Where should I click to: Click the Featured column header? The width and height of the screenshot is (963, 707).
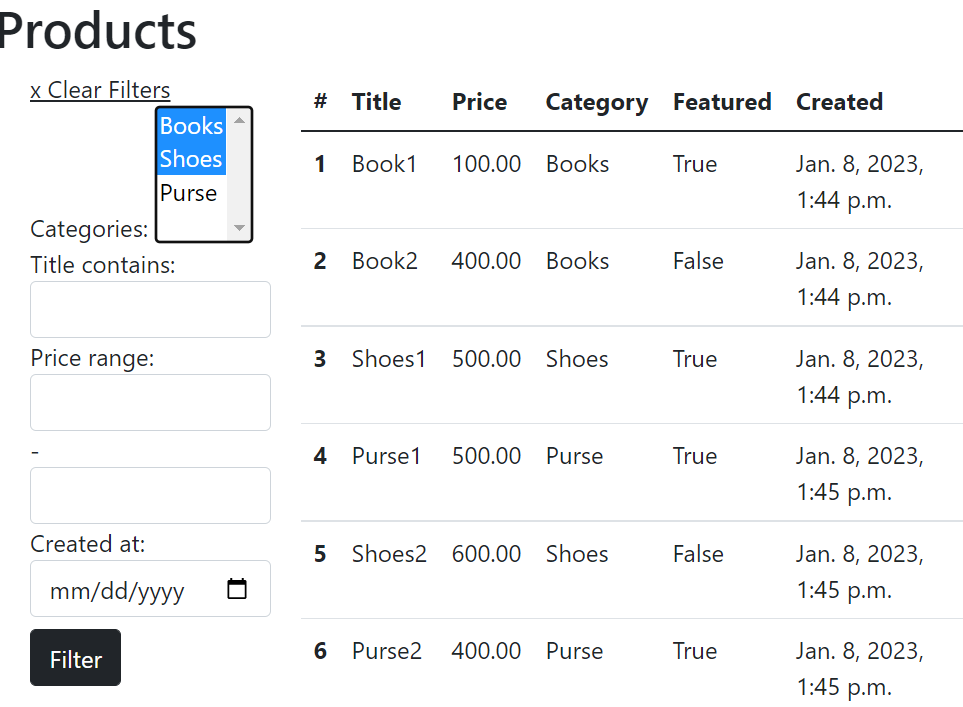(722, 101)
